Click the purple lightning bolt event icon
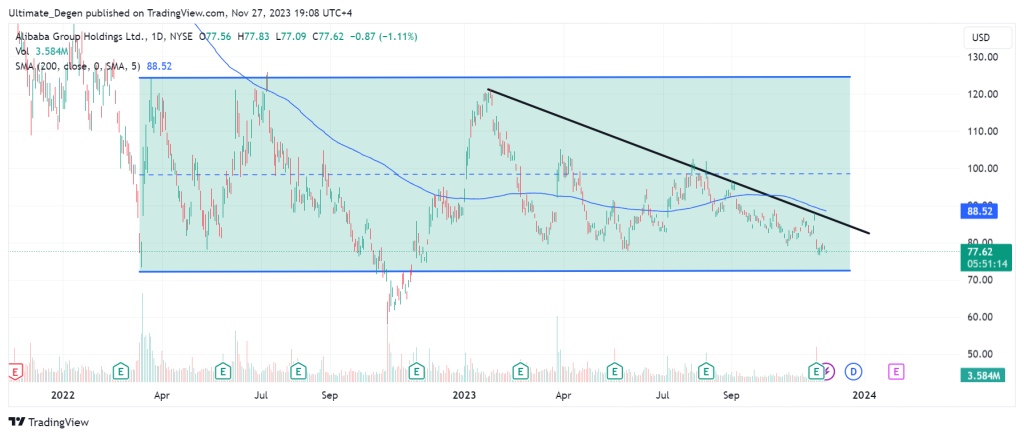Image resolution: width=1024 pixels, height=437 pixels. point(828,371)
